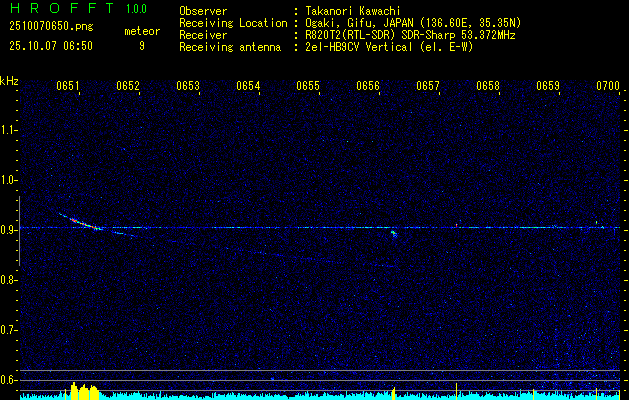Select the filename 2510070650.png

[x=51, y=26]
